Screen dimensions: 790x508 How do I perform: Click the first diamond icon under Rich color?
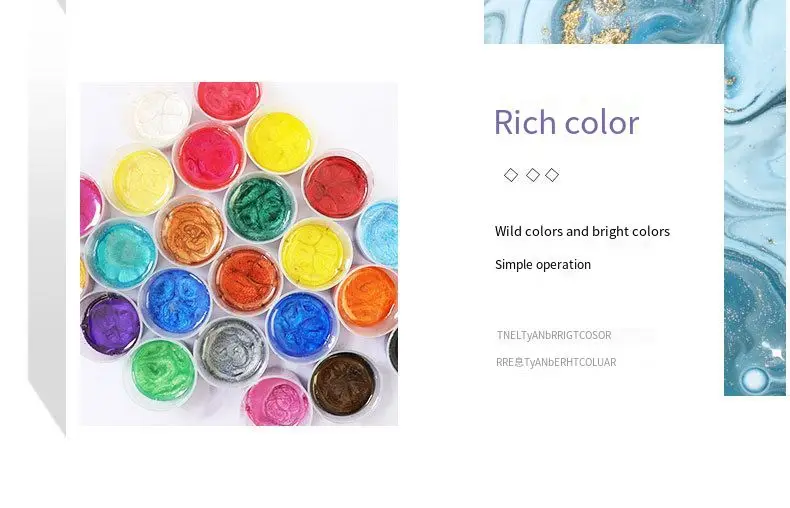tap(510, 175)
